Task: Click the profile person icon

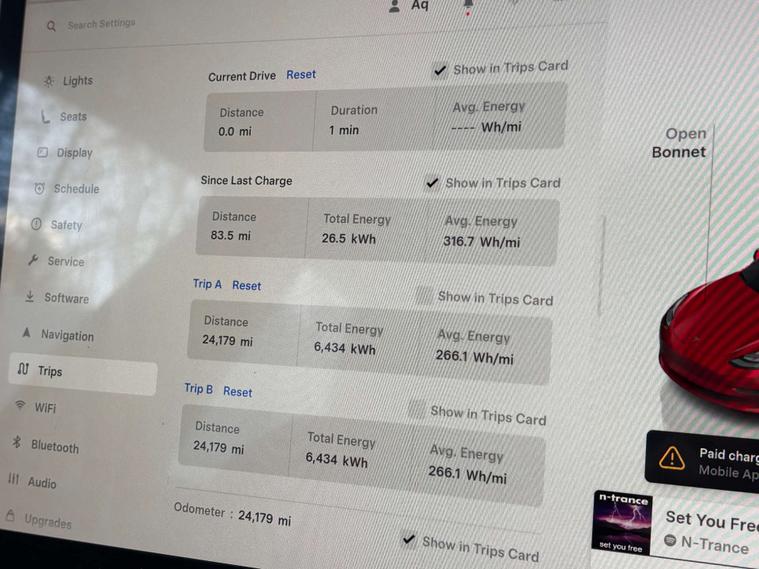Action: tap(395, 6)
